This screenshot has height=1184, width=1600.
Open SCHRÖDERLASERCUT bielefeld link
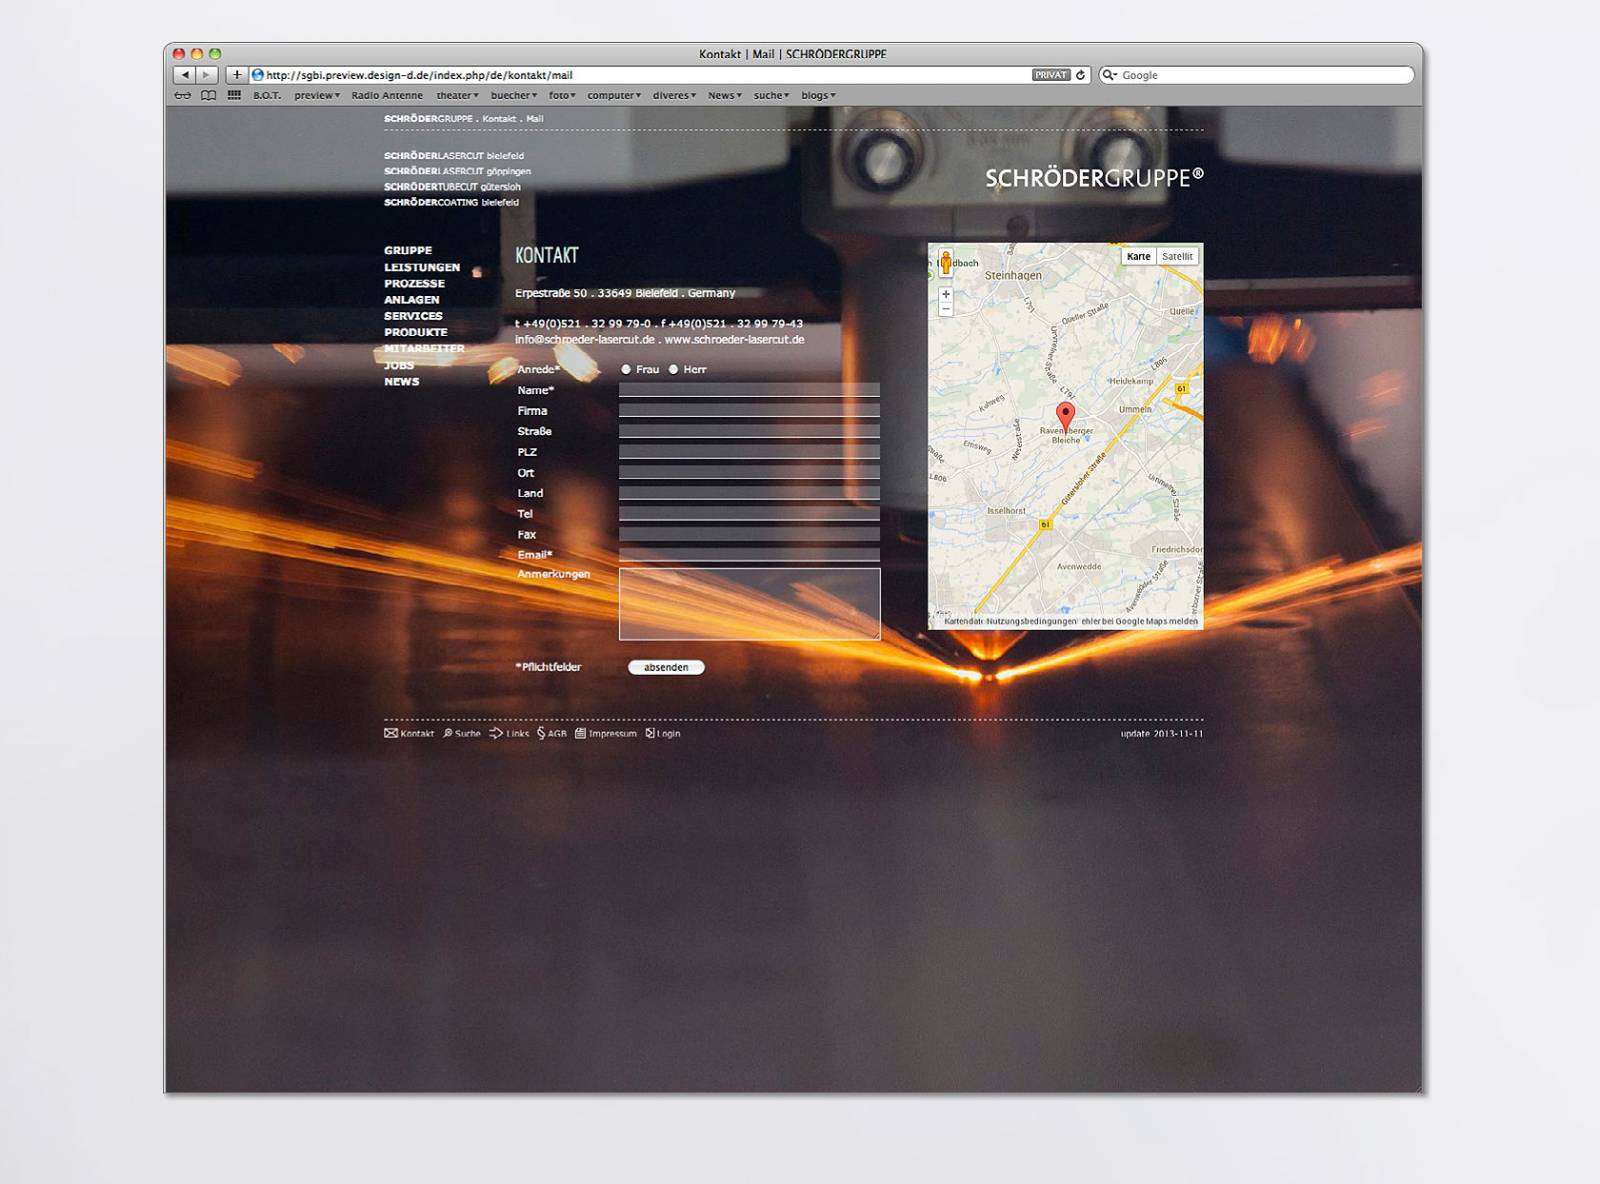(x=454, y=156)
